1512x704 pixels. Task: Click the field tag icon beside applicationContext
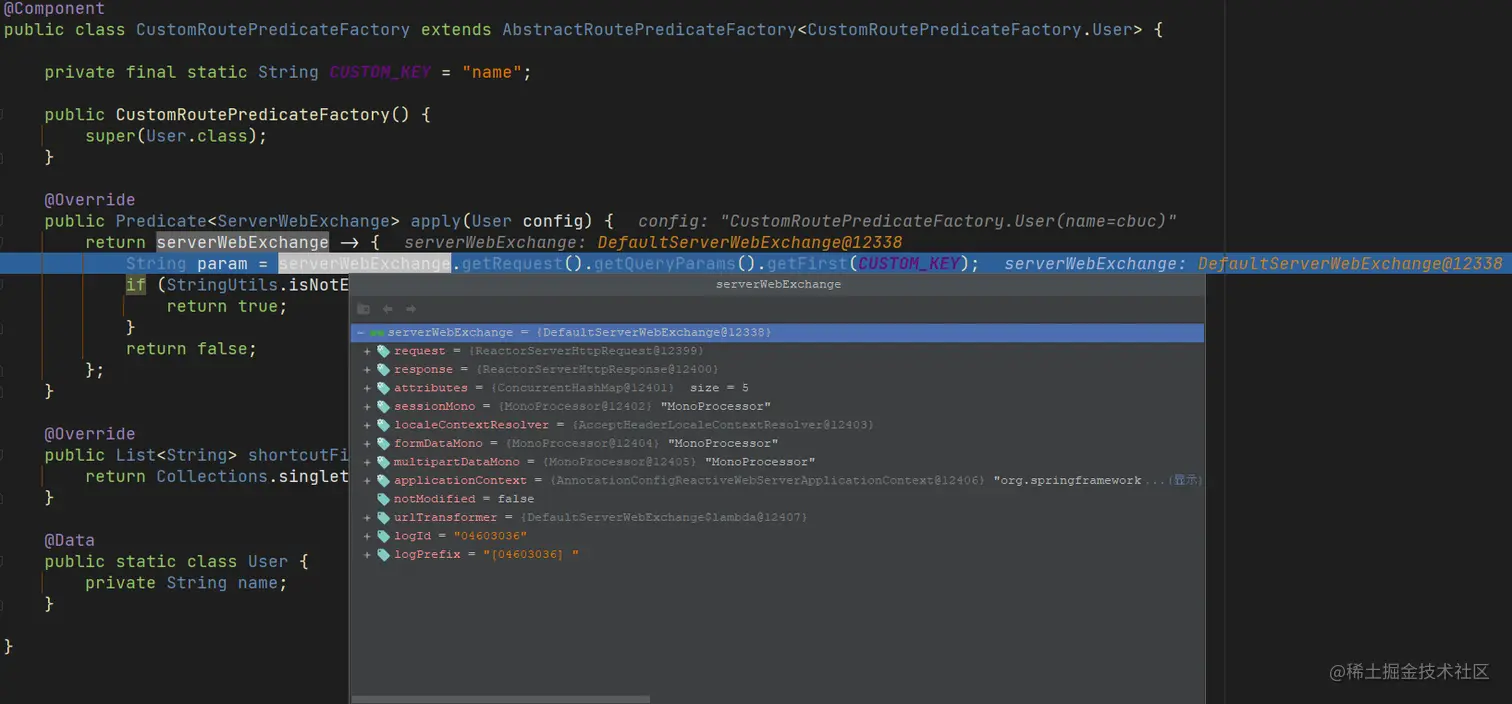383,480
